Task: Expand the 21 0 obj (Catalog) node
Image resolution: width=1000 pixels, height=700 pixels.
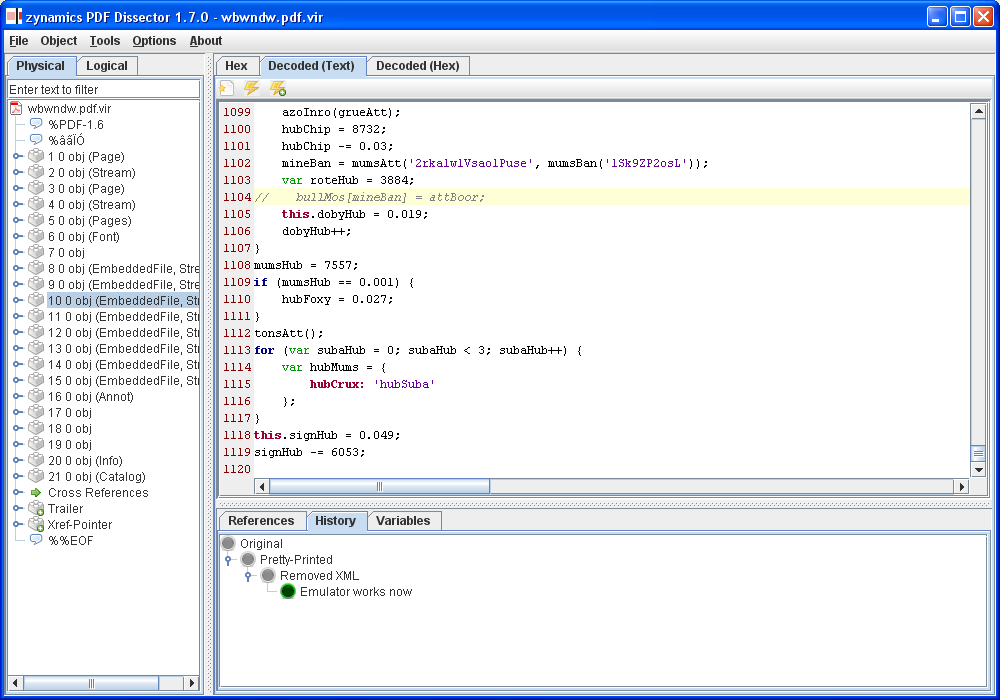Action: (x=17, y=477)
